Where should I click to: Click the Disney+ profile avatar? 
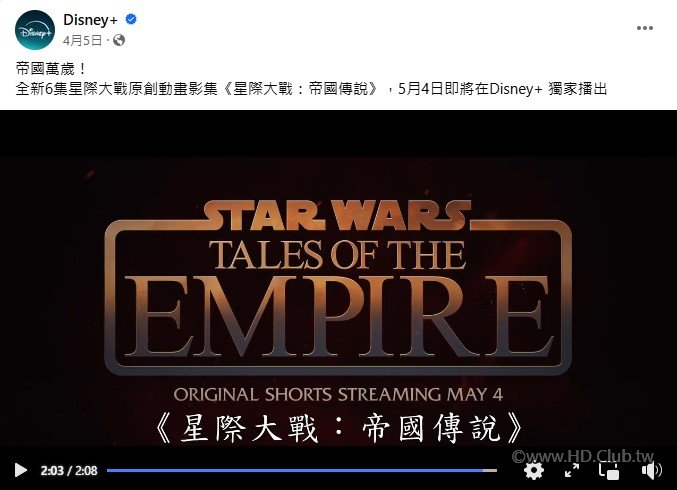tap(35, 30)
